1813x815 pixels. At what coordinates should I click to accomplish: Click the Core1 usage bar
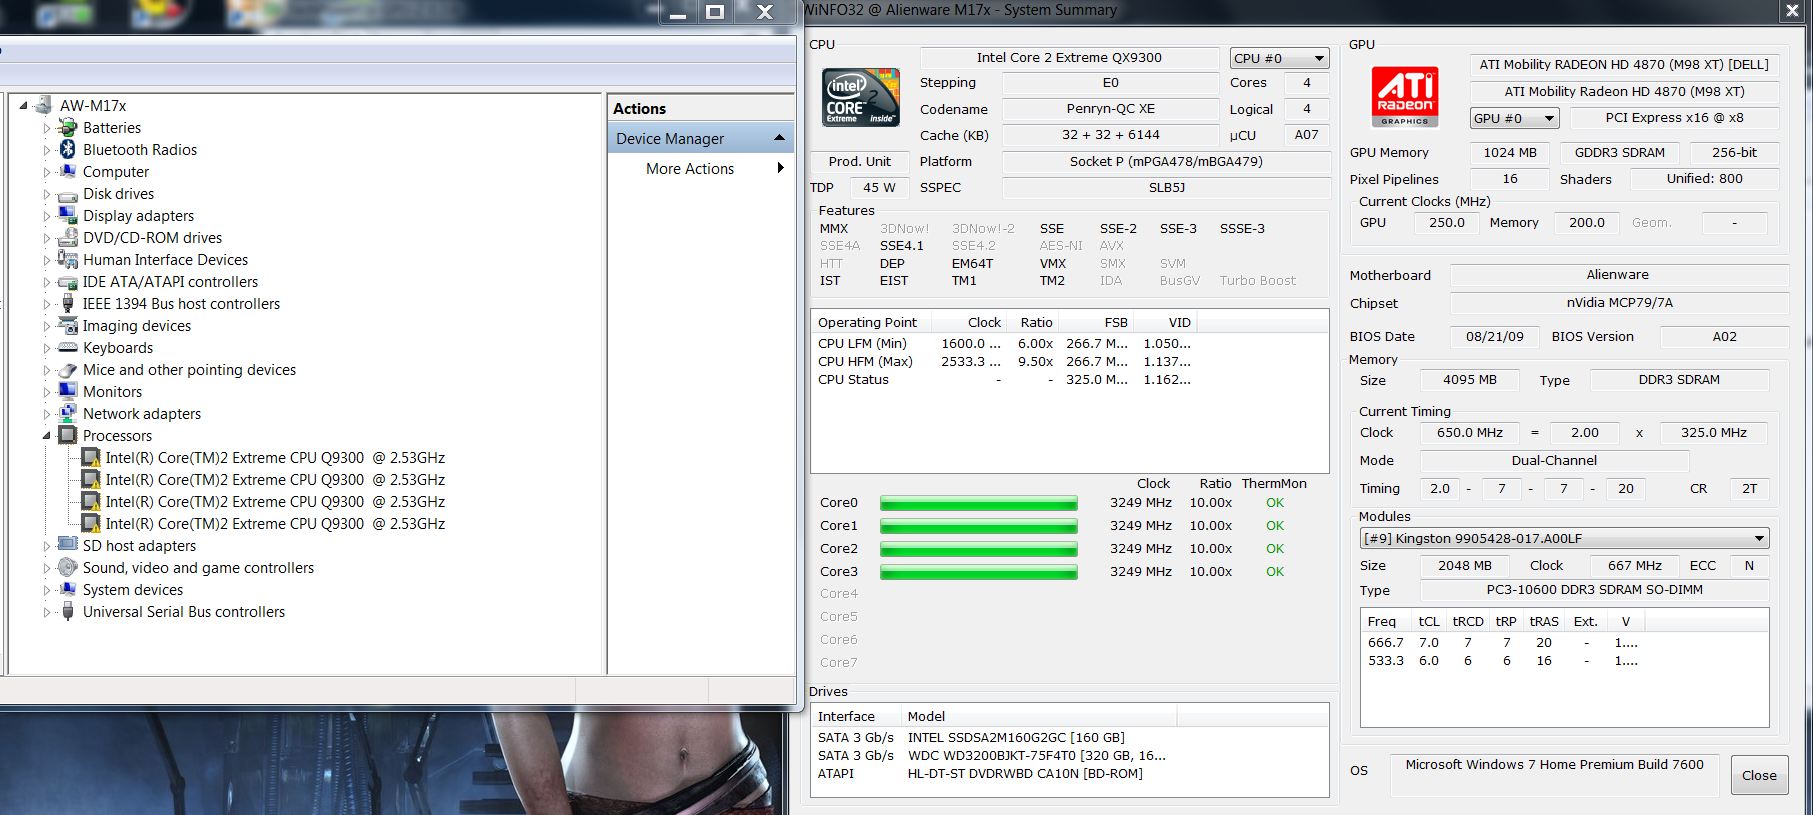979,526
